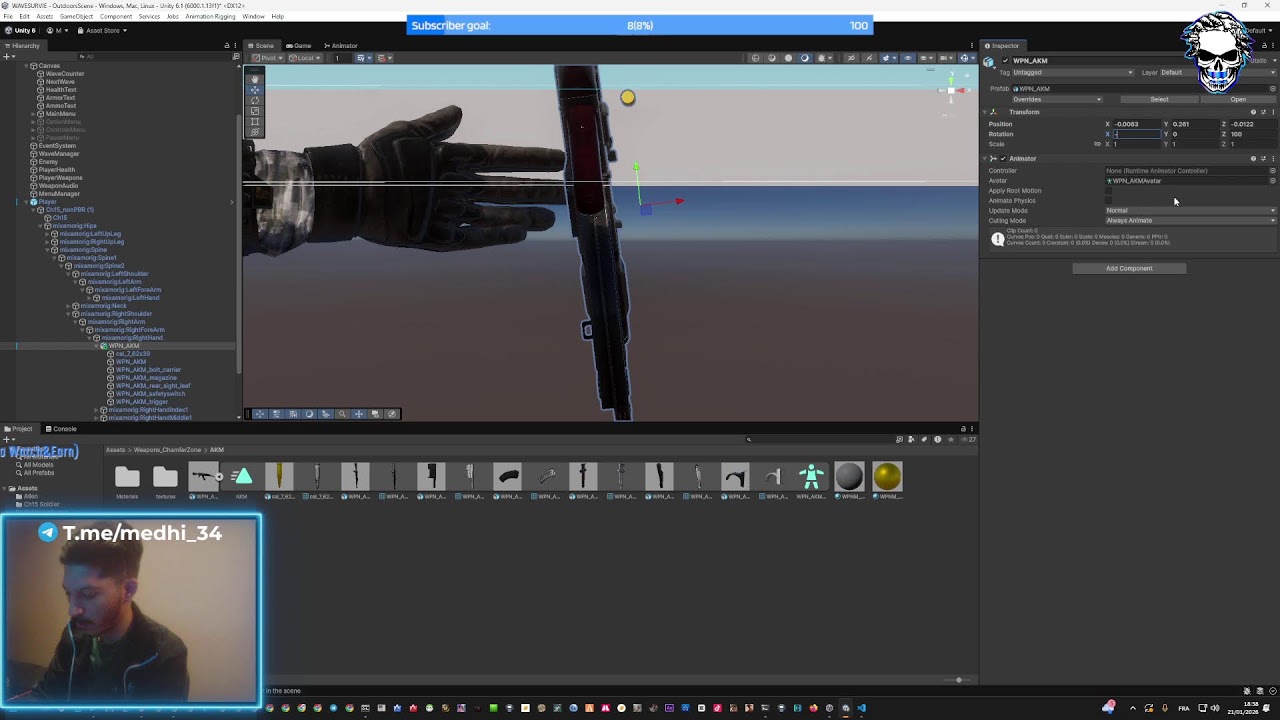Open the Transform component options menu
The width and height of the screenshot is (1280, 720).
pyautogui.click(x=1273, y=112)
